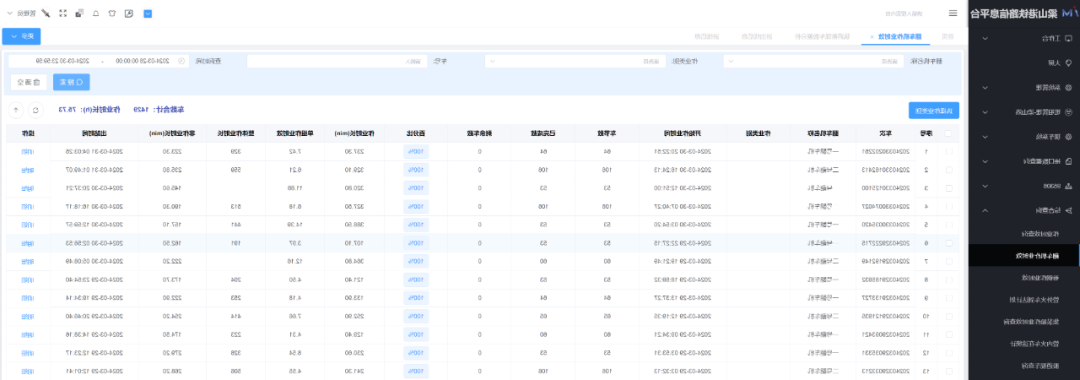Click the gear icon beside 系统管理

pyautogui.click(x=1068, y=87)
